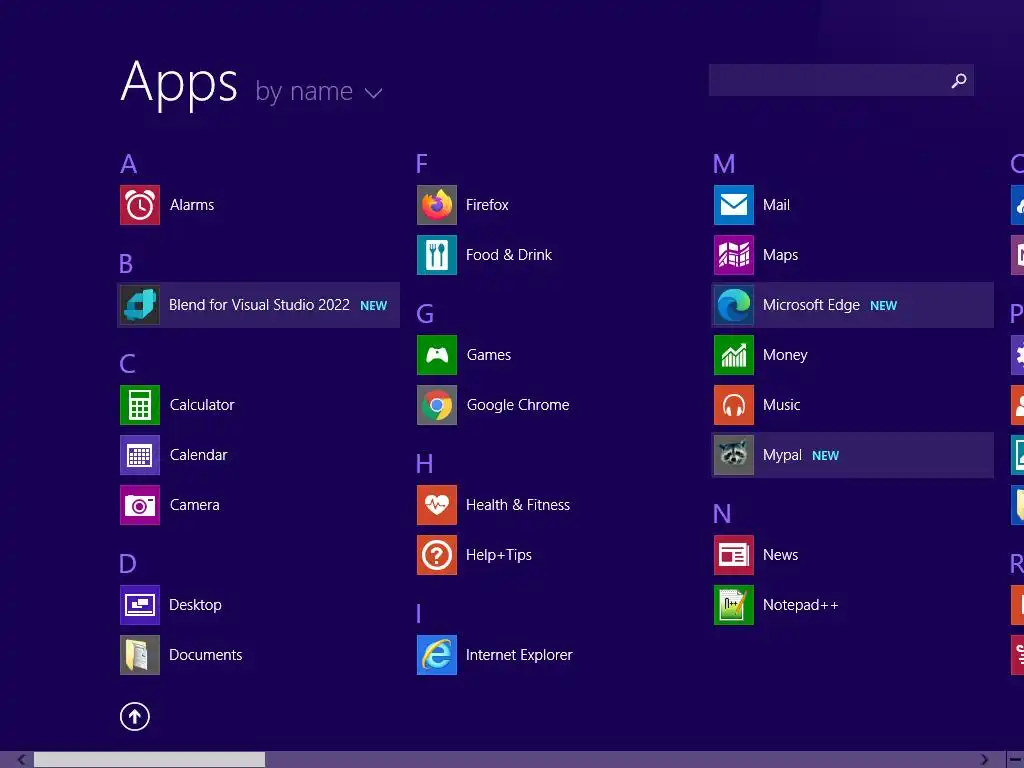Click the 'Blend for Visual Studio 2022' text
The width and height of the screenshot is (1024, 768).
tap(259, 305)
